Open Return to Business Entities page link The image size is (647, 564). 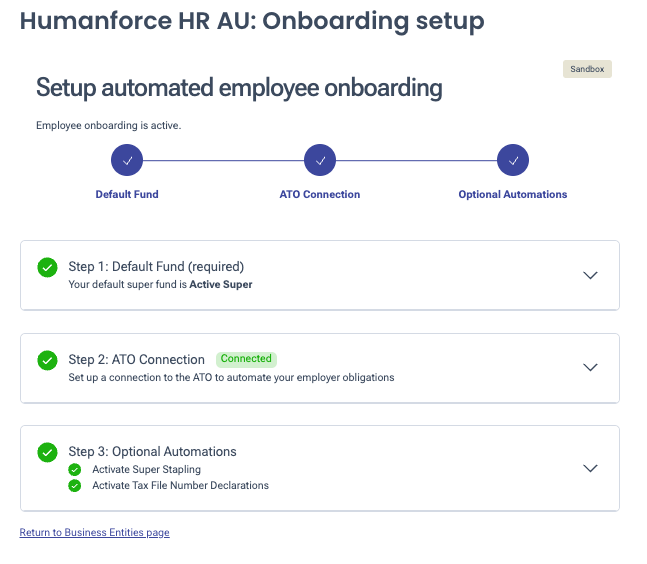point(95,533)
